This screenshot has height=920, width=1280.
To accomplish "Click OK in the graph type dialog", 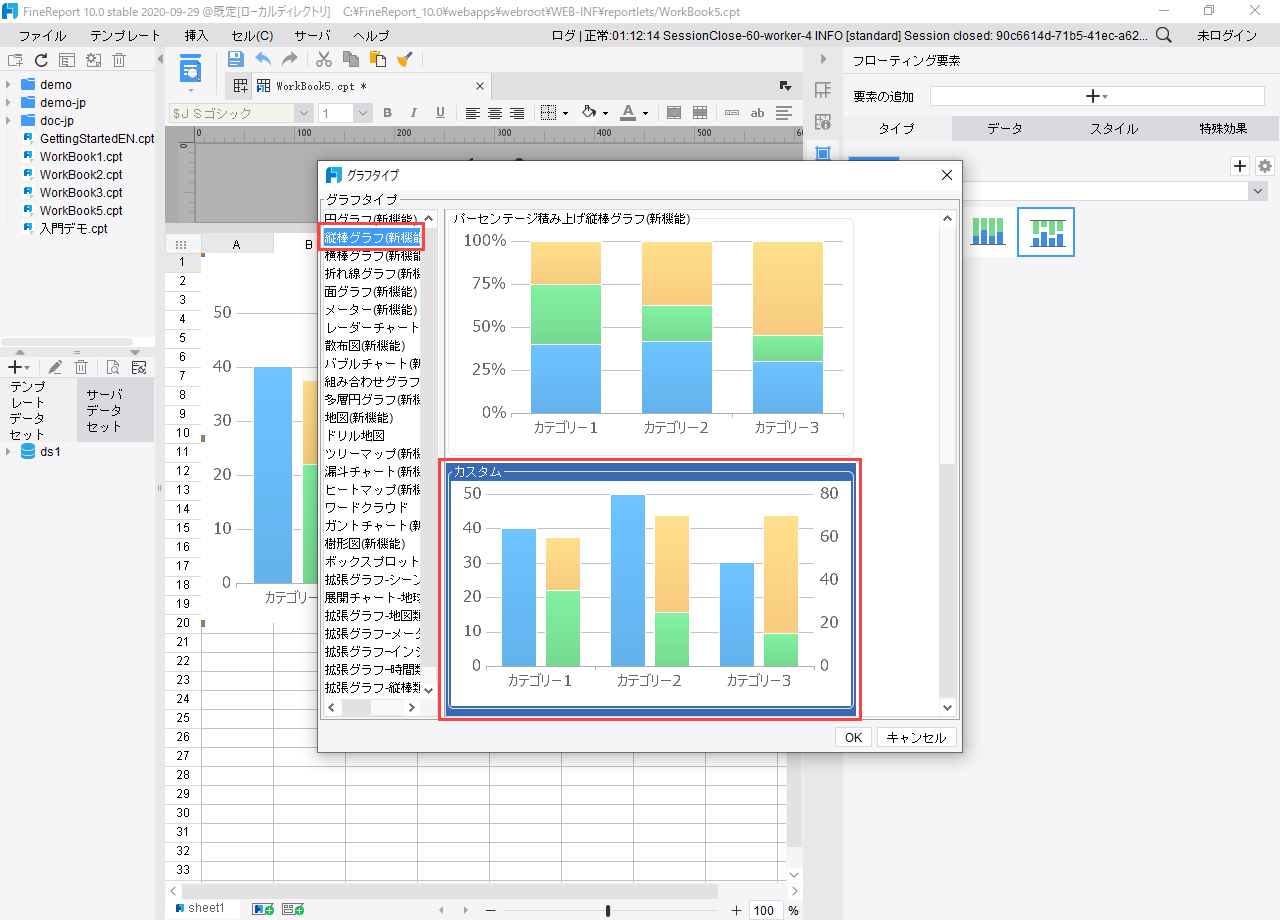I will point(852,737).
